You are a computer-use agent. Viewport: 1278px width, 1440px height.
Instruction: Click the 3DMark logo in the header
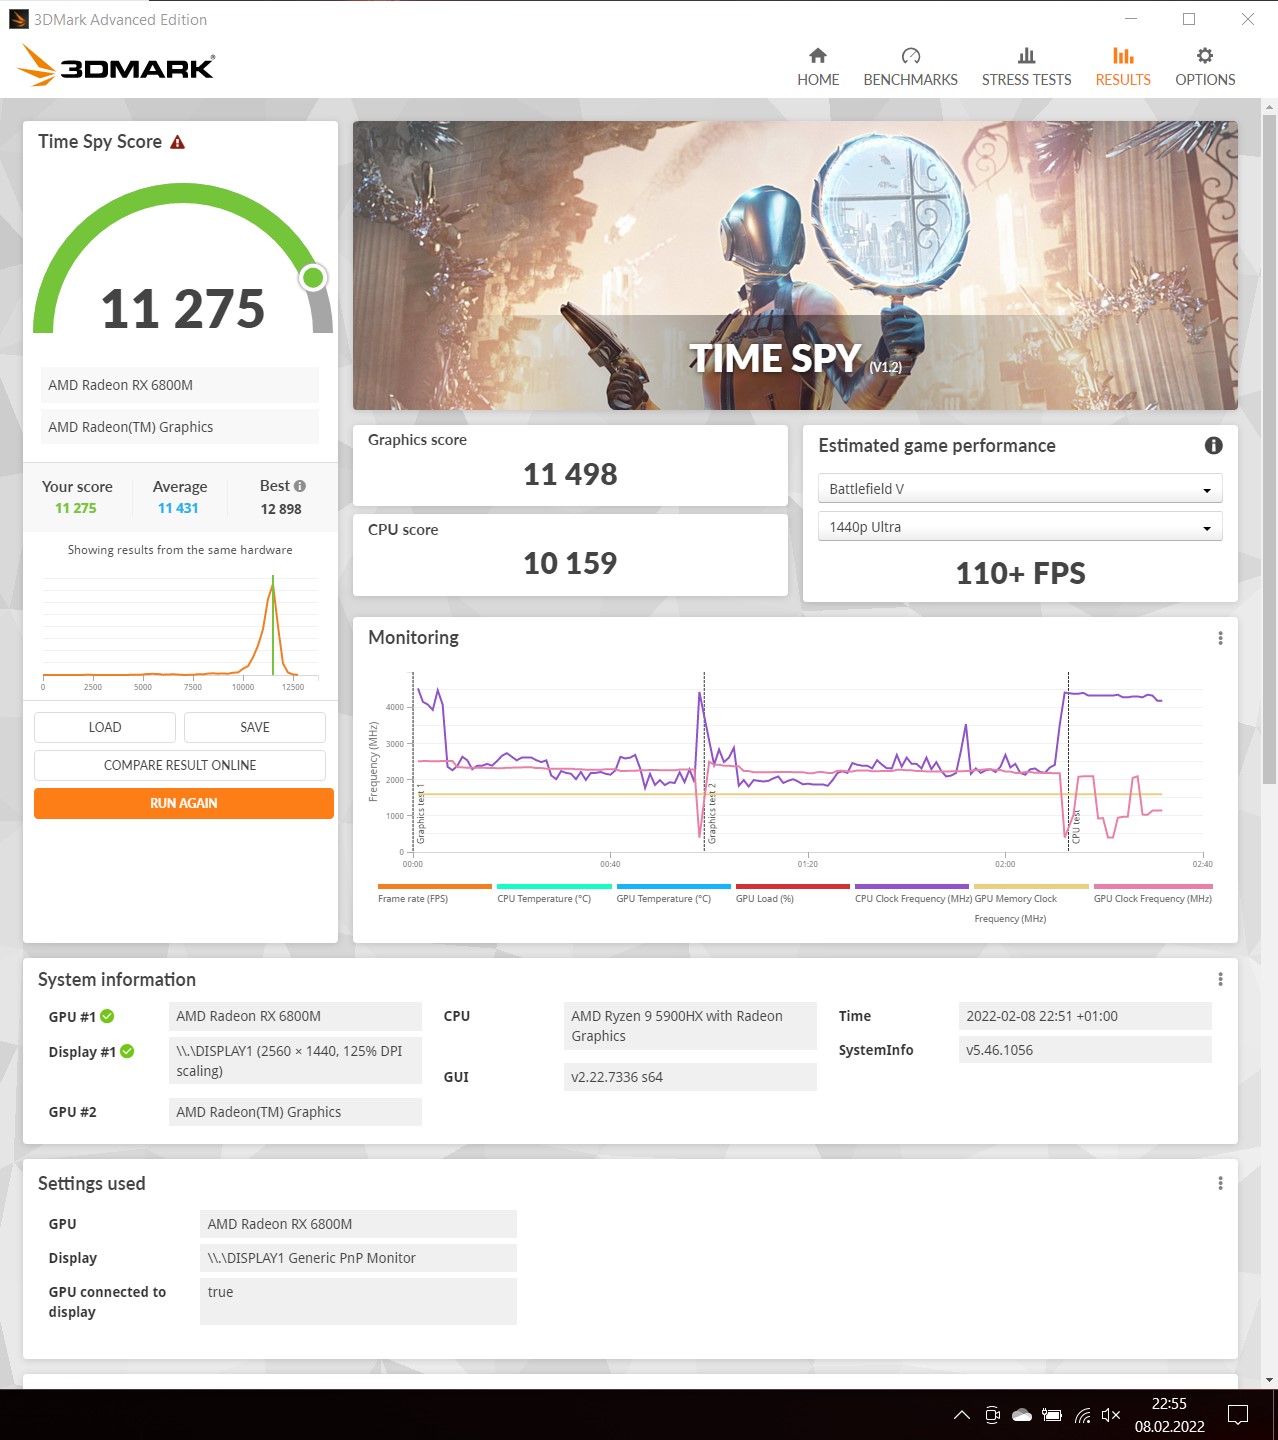tap(116, 66)
